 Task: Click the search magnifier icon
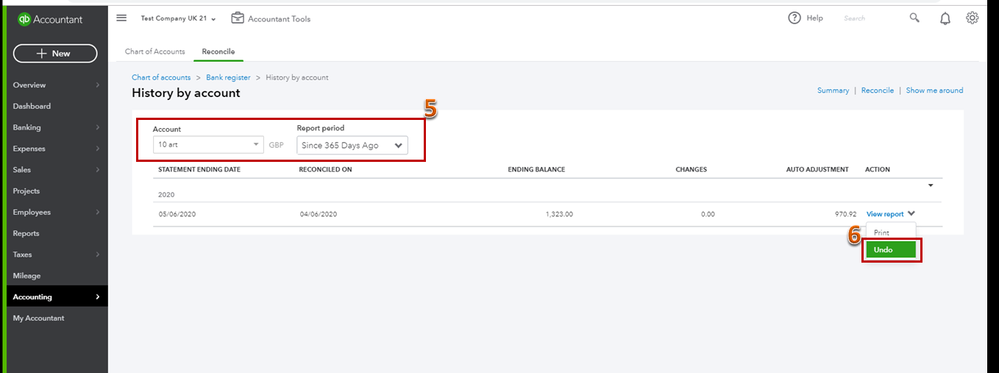pos(914,18)
